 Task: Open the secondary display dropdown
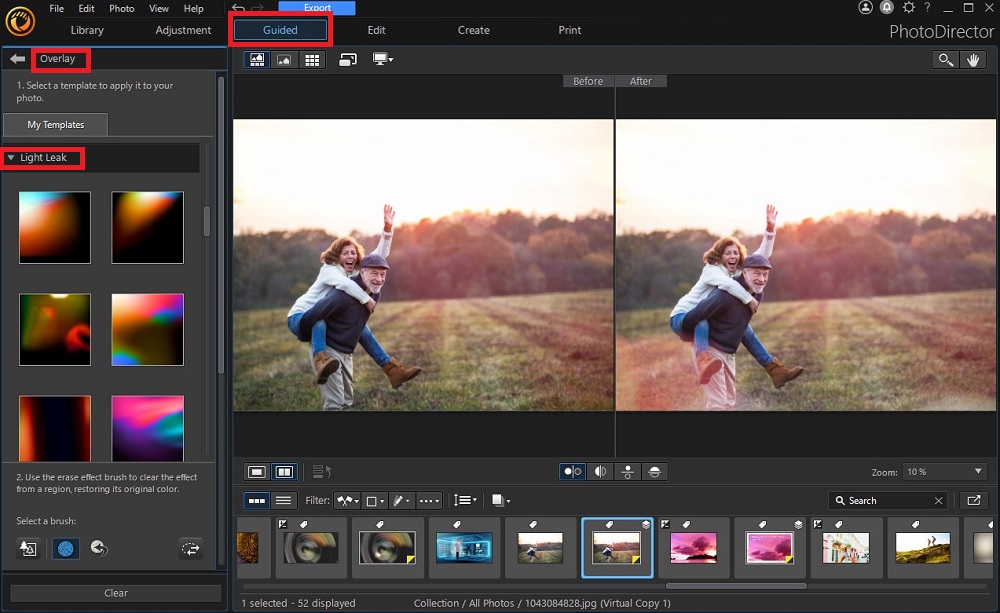382,59
